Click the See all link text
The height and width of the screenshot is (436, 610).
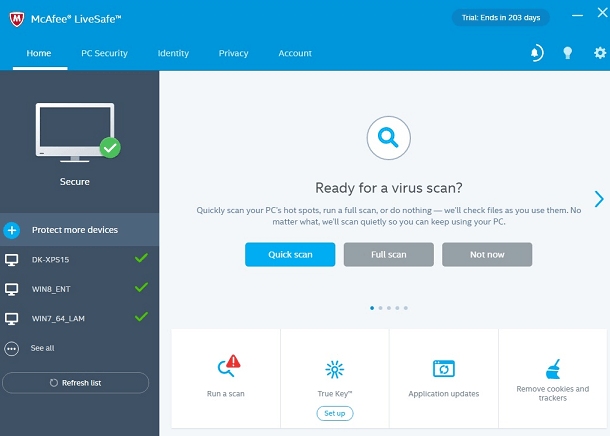(x=42, y=348)
